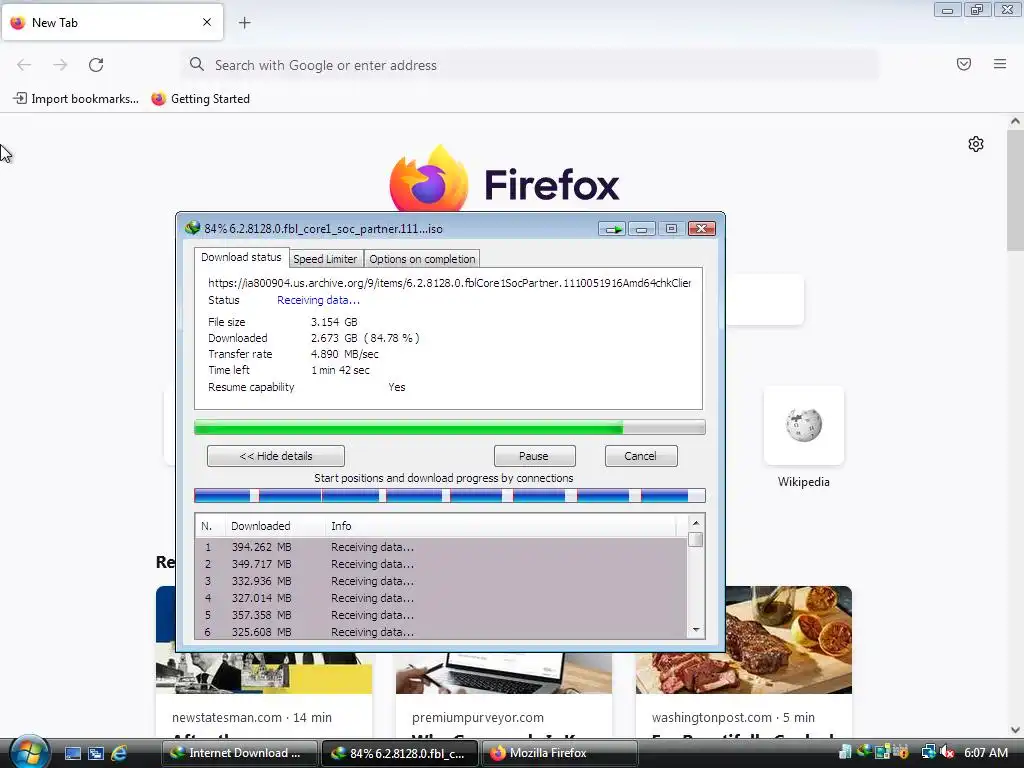Click the Firefox page vertical scrollbar thumb
The height and width of the screenshot is (768, 1024).
click(x=1015, y=190)
